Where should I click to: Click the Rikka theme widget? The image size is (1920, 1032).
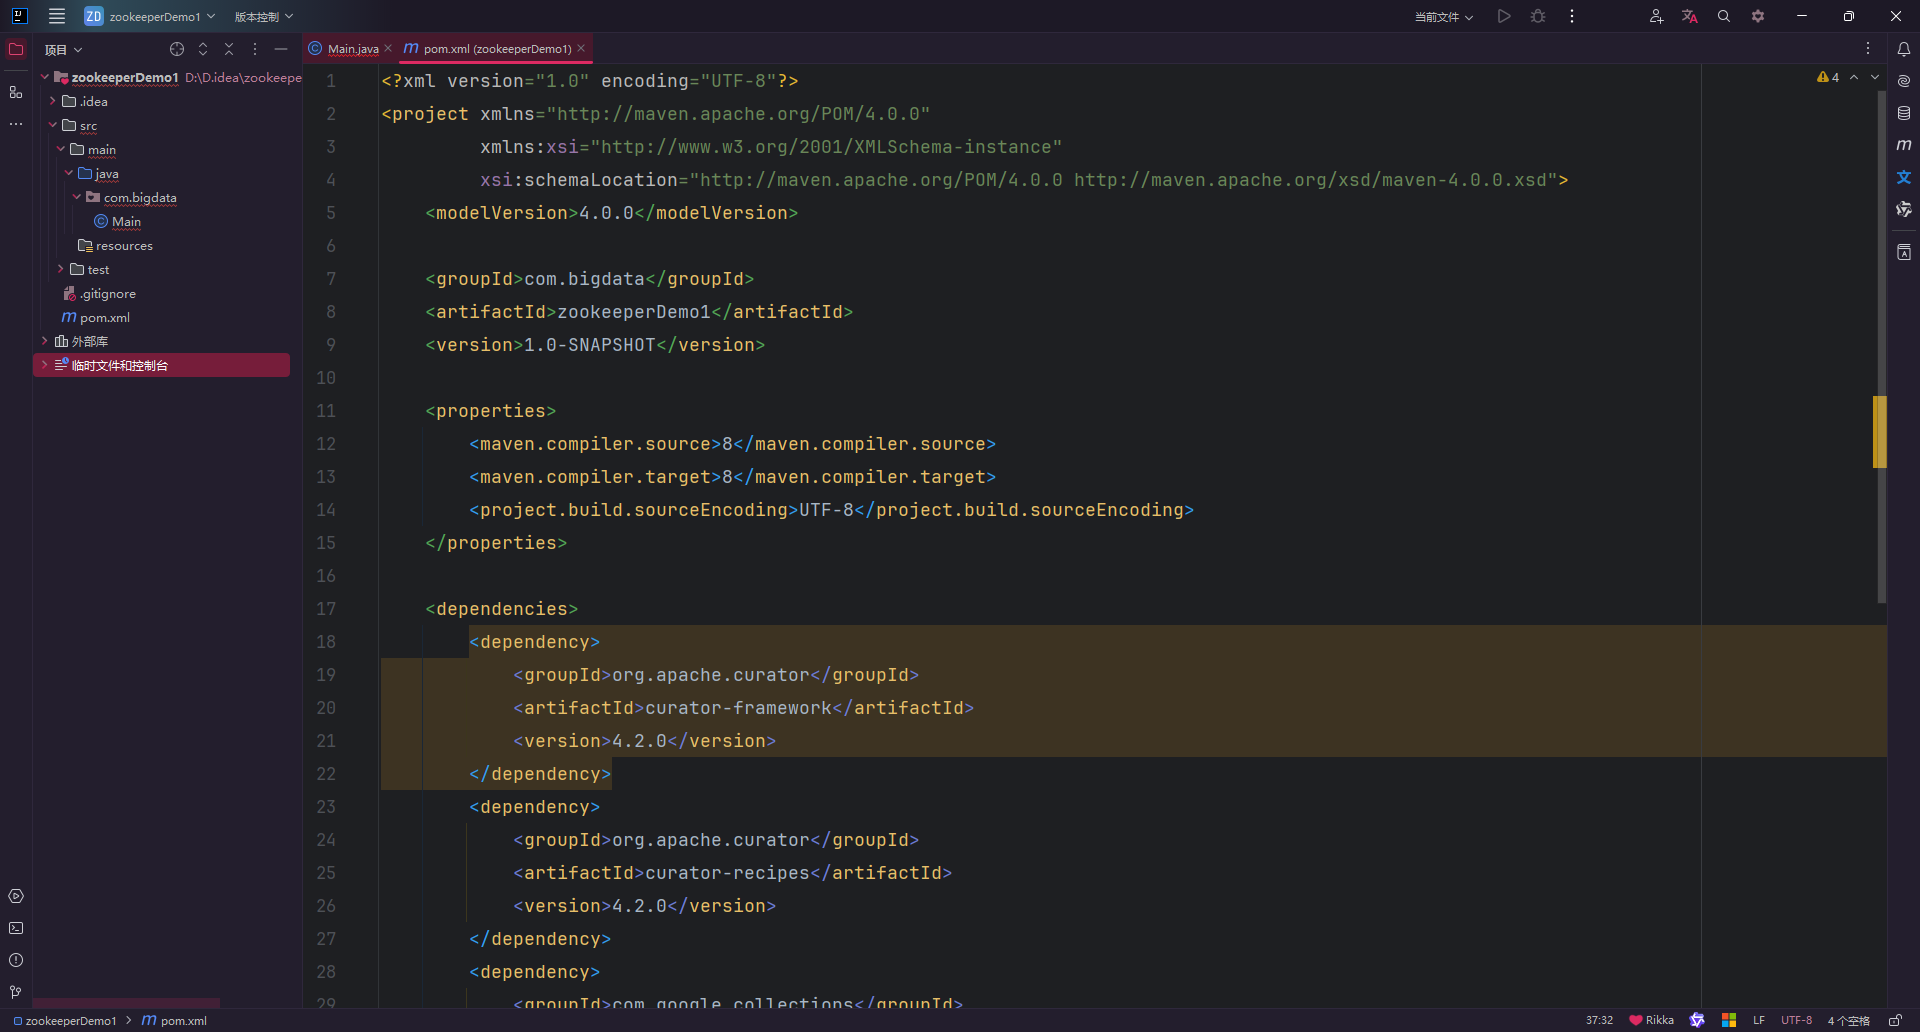(1651, 1020)
